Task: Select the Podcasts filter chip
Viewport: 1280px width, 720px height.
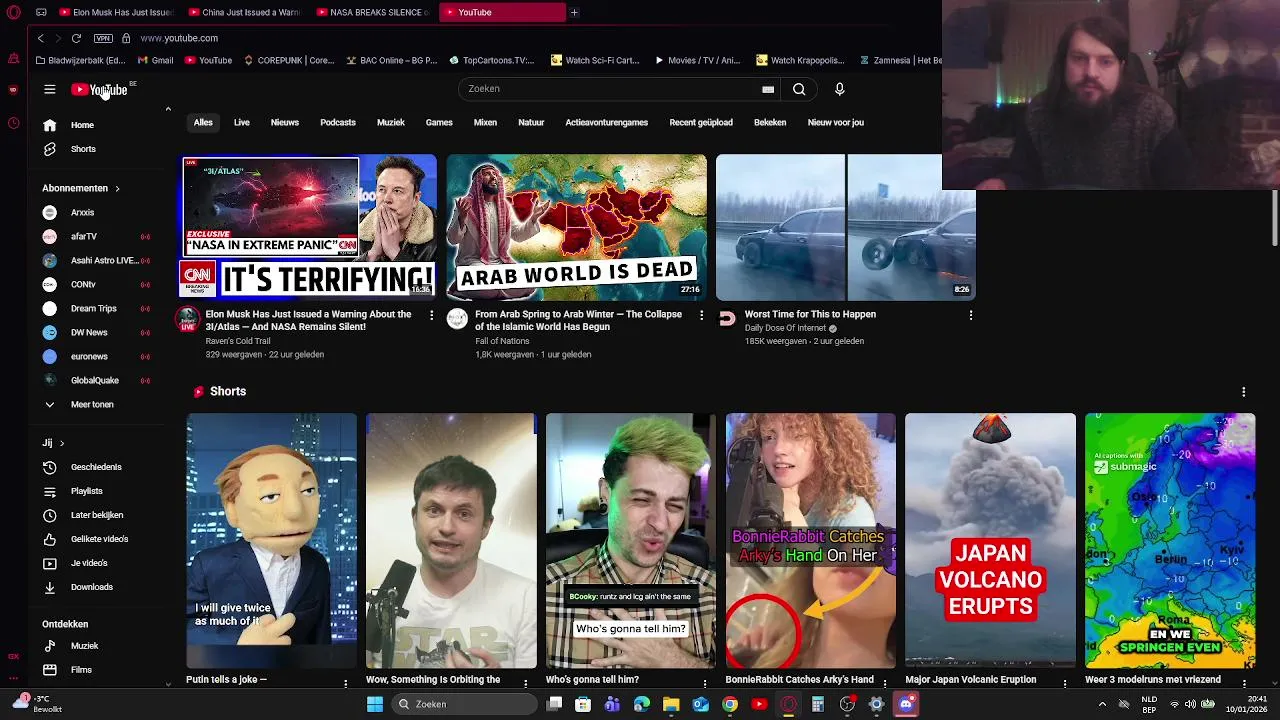Action: click(338, 122)
